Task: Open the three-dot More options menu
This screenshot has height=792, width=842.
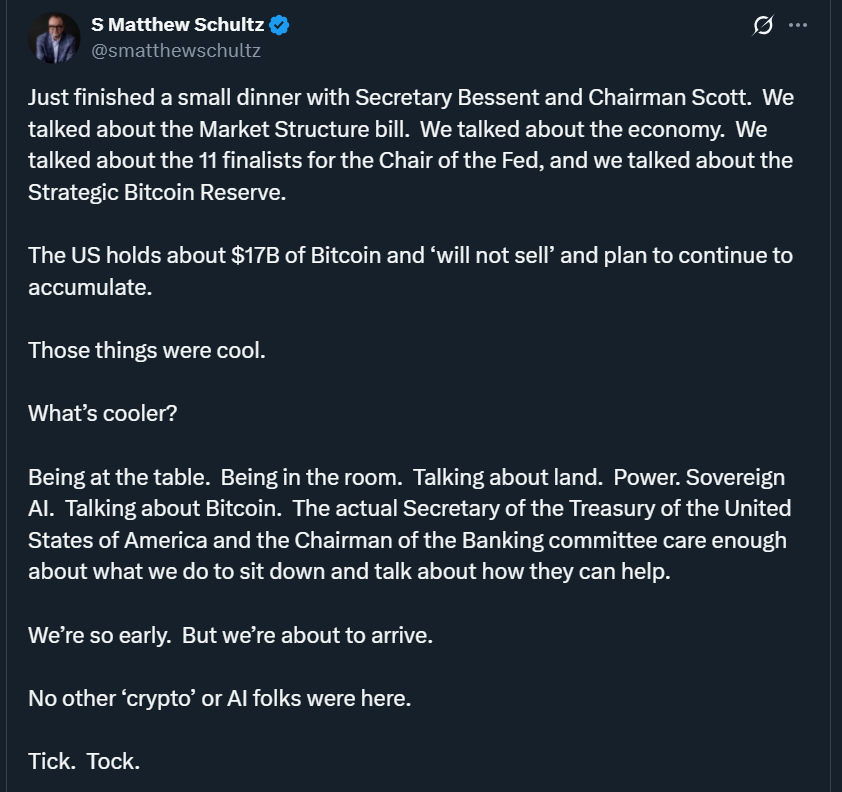Action: pos(797,26)
